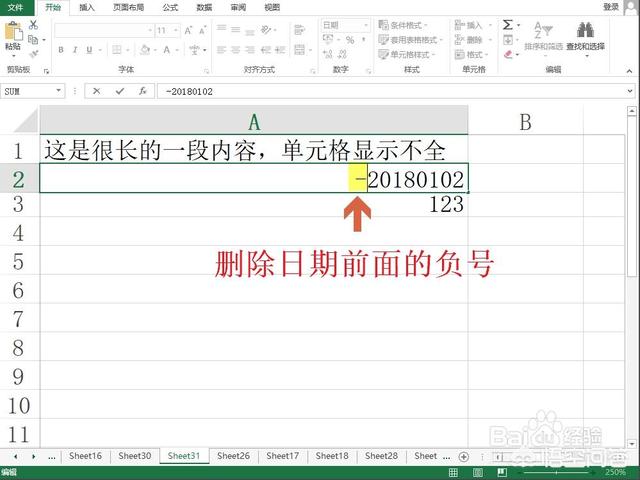Switch to Normal view in status bar
The image size is (640, 480).
pos(453,473)
